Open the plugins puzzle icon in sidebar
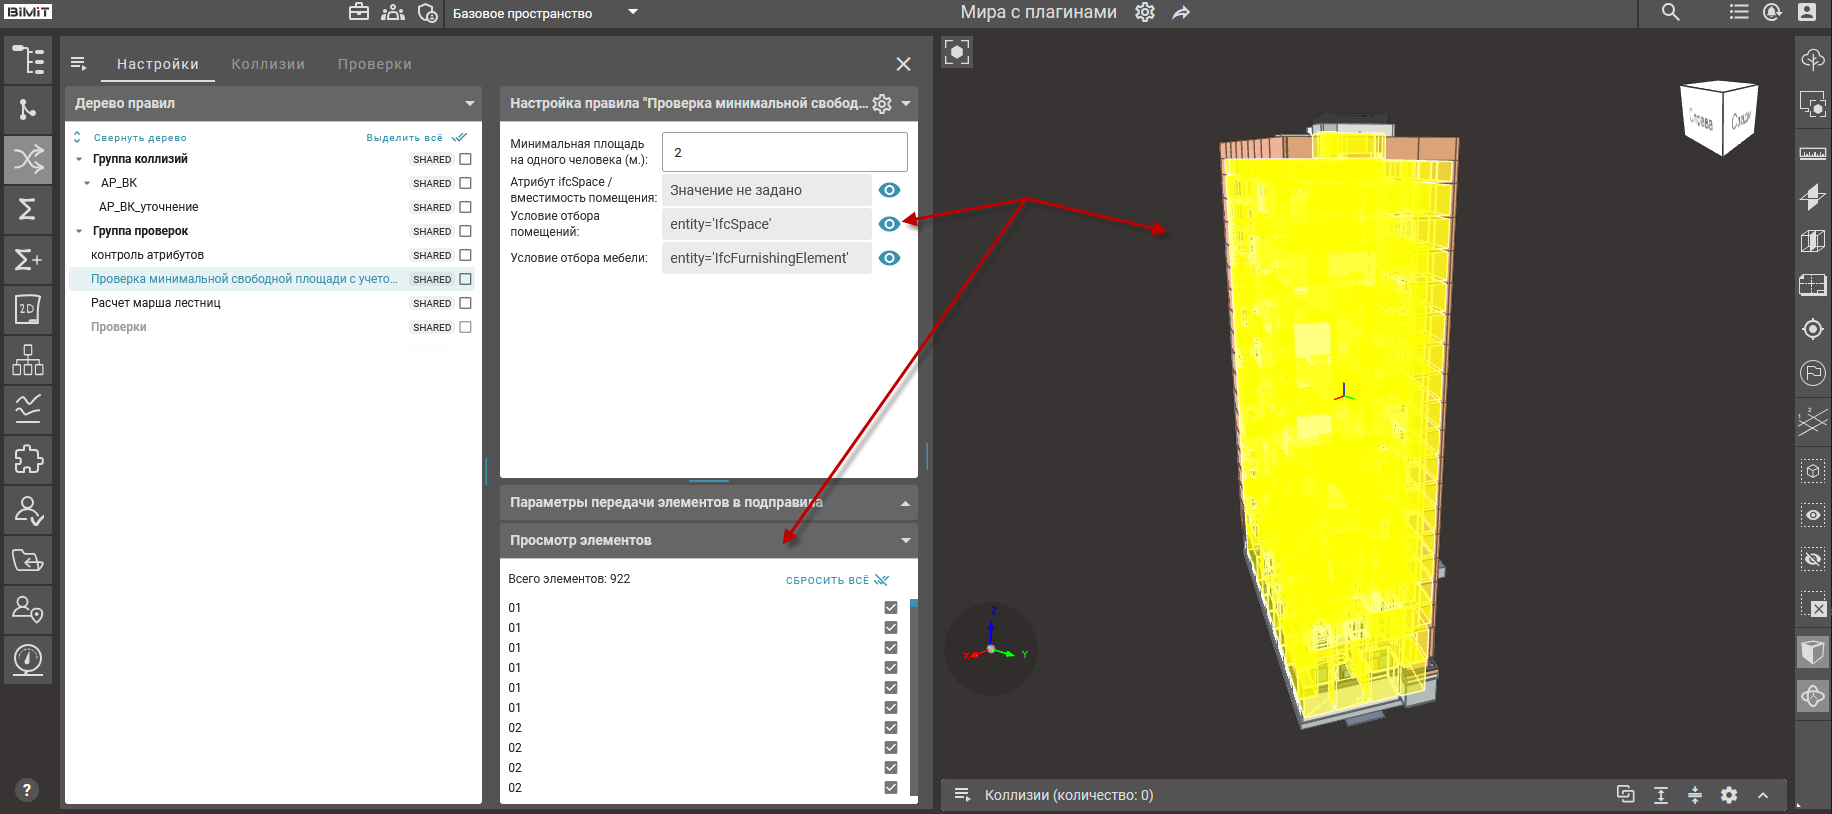 tap(28, 459)
